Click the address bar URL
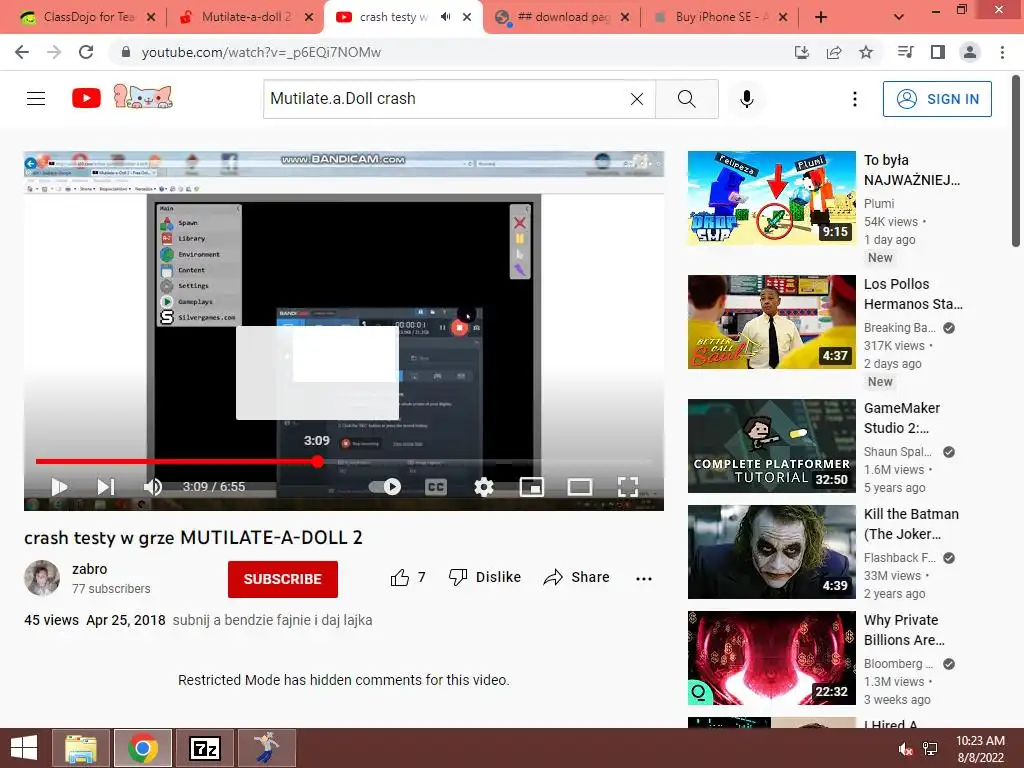Viewport: 1024px width, 768px height. pyautogui.click(x=261, y=52)
